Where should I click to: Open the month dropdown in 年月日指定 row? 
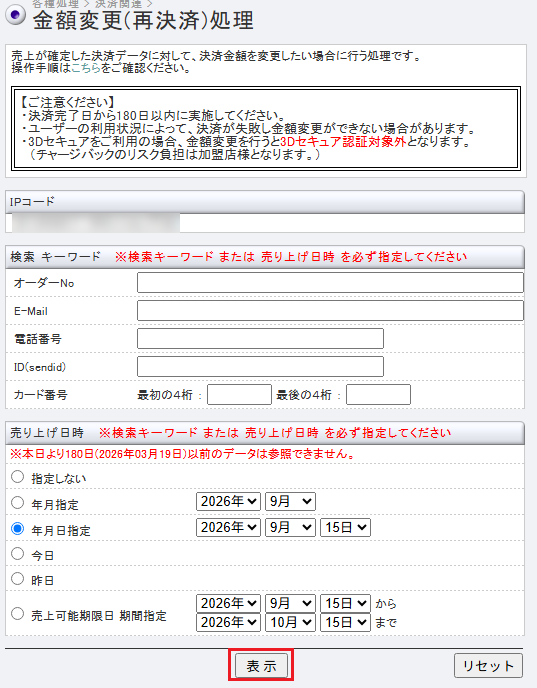[x=290, y=527]
